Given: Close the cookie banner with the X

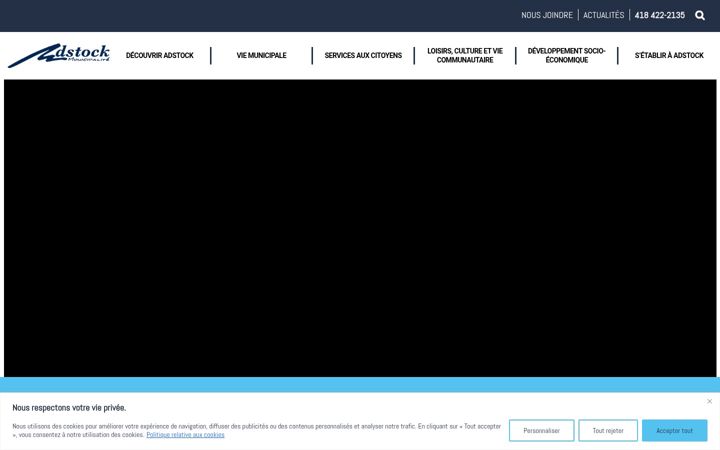Looking at the screenshot, I should click(709, 401).
